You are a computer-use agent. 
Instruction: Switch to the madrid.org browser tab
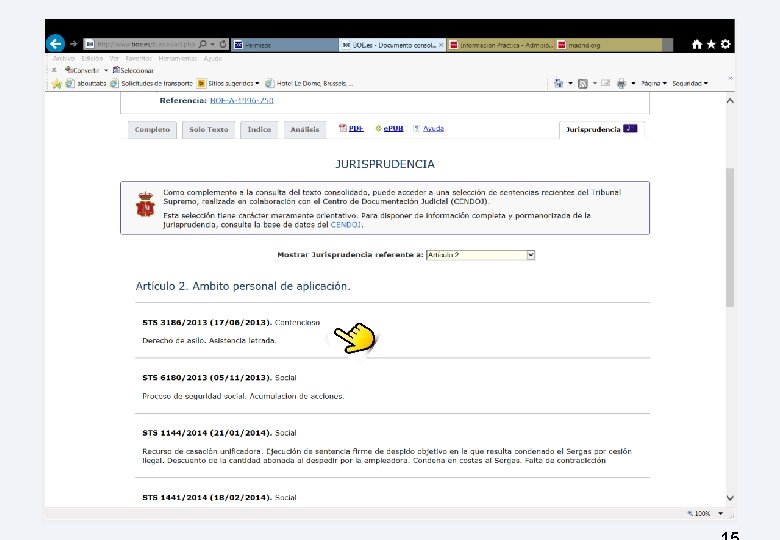(x=609, y=45)
